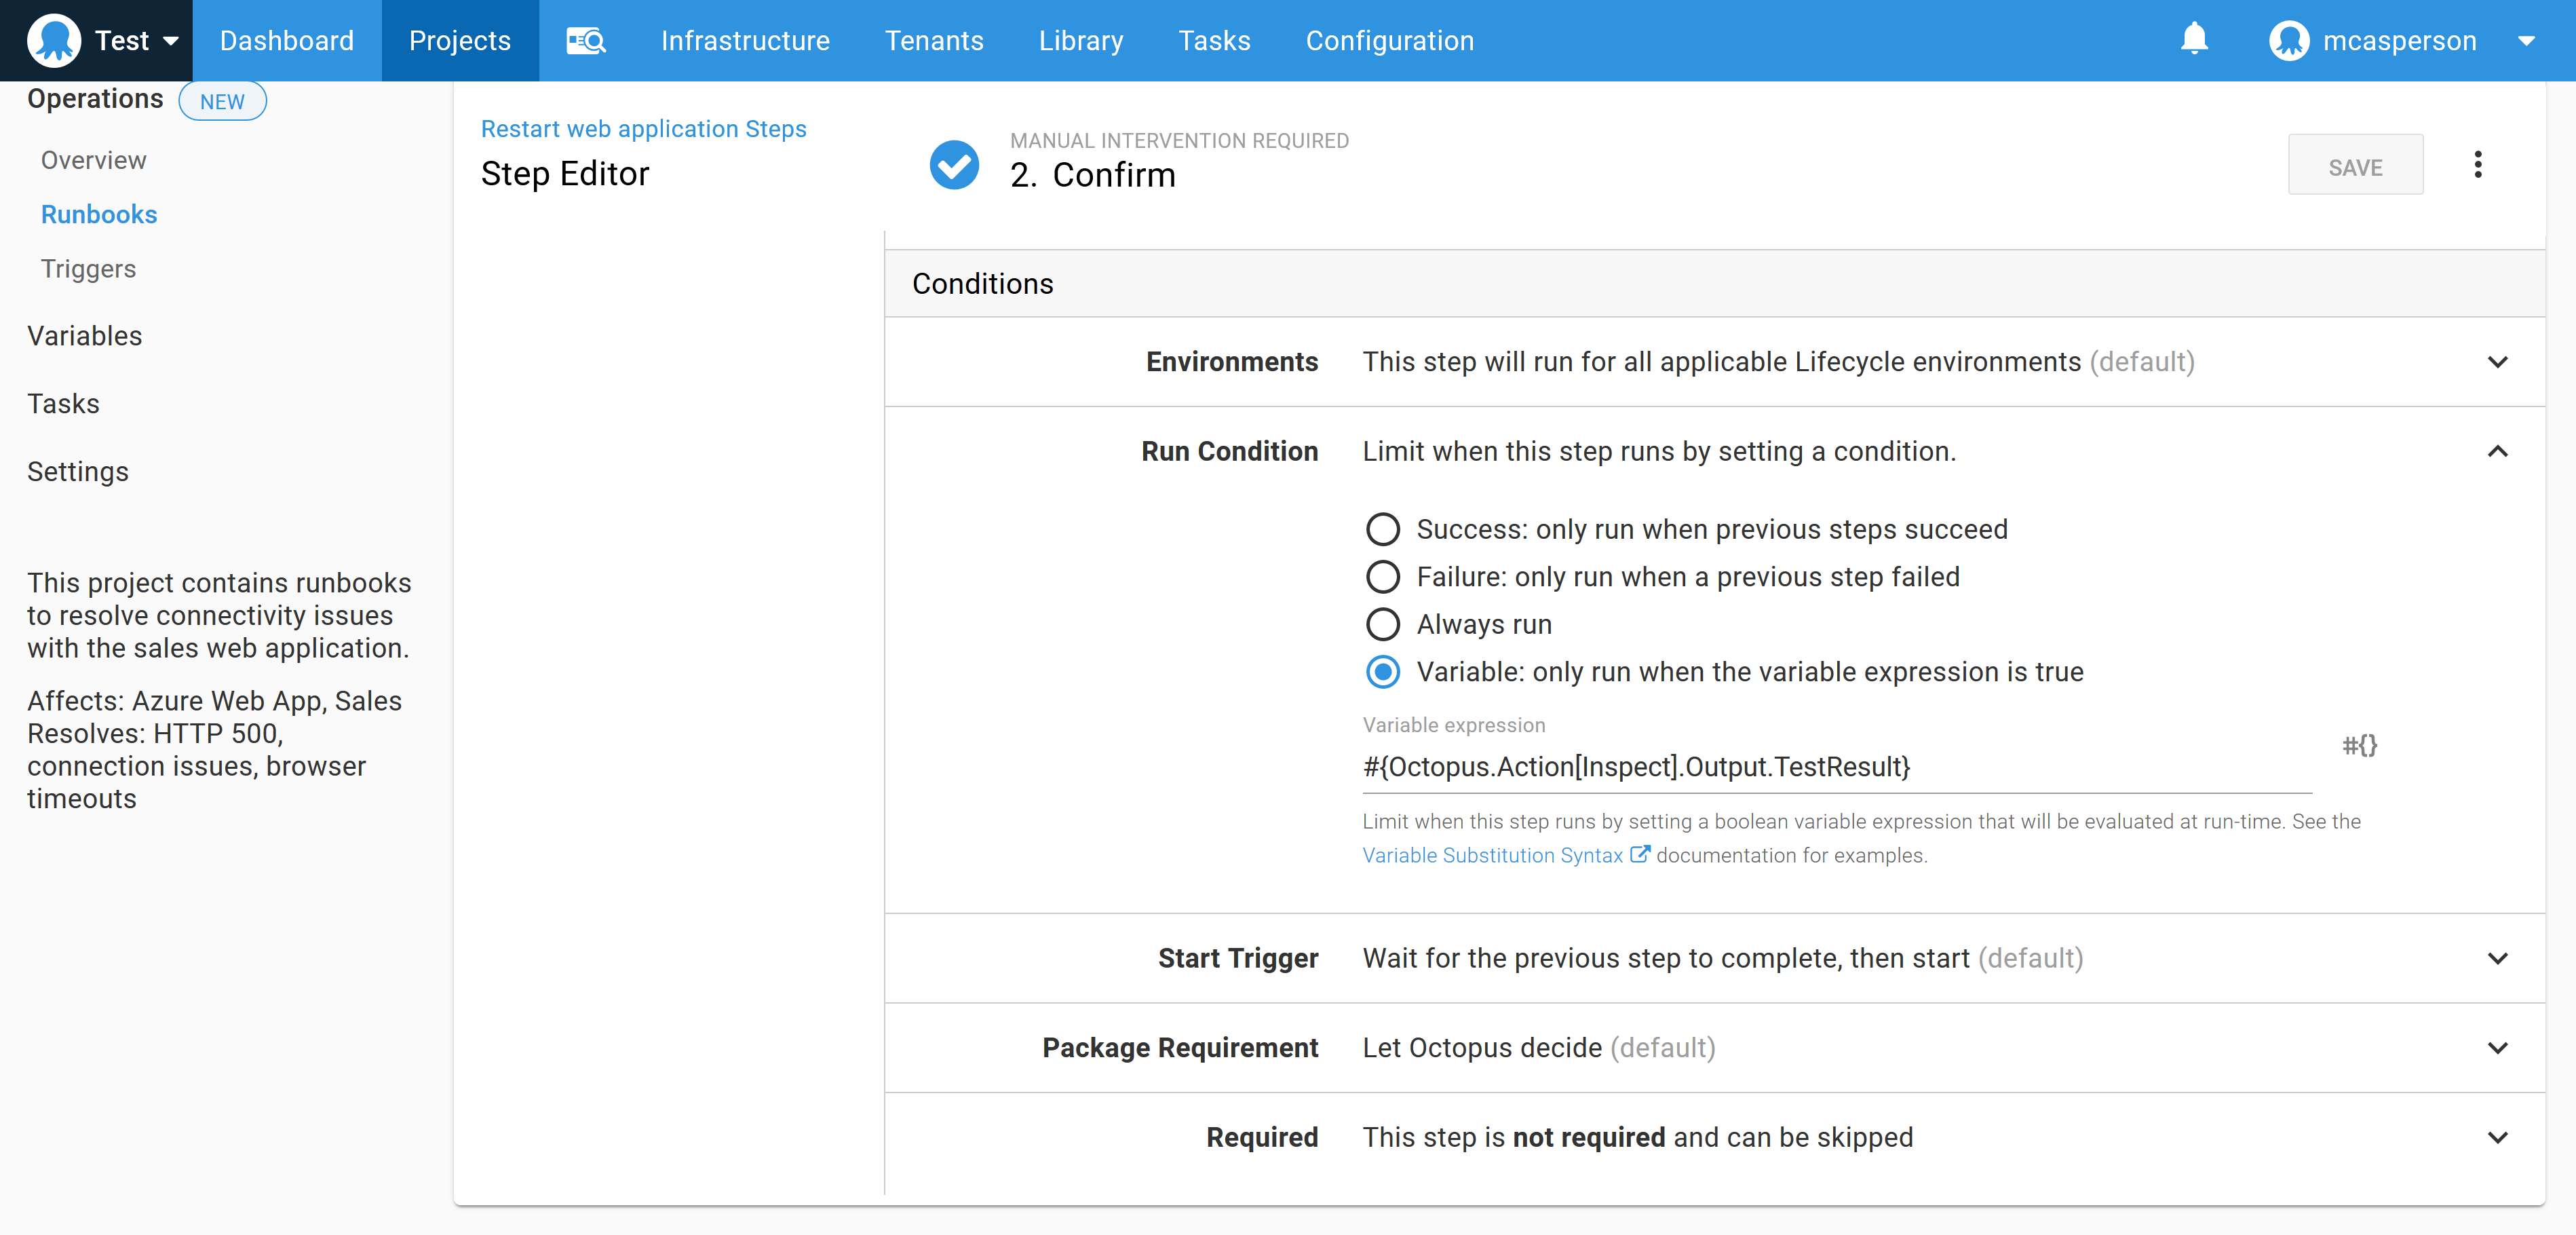Switch to the Infrastructure tab
2576x1235 pixels.
[745, 40]
